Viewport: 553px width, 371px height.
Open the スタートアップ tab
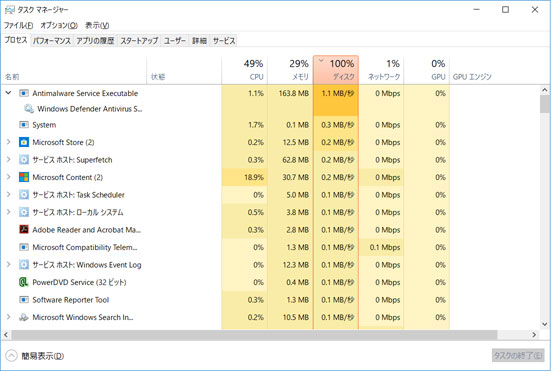139,41
